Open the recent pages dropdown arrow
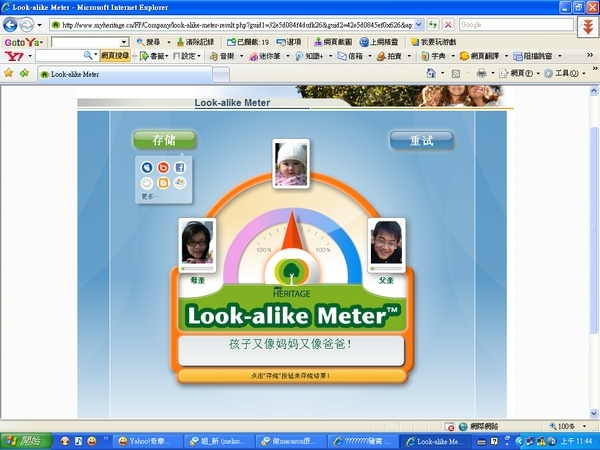Viewport: 600px width, 450px height. 39,25
